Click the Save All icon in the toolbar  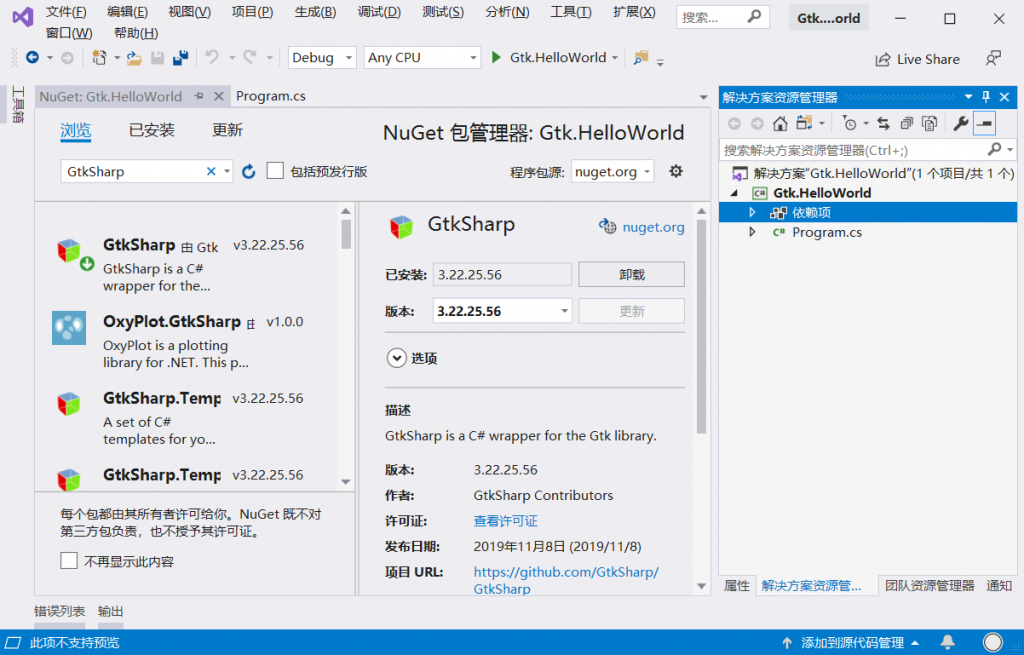point(180,58)
